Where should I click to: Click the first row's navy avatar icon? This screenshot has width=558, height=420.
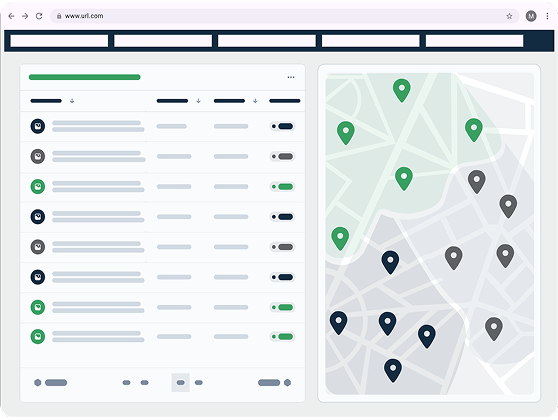(x=38, y=126)
